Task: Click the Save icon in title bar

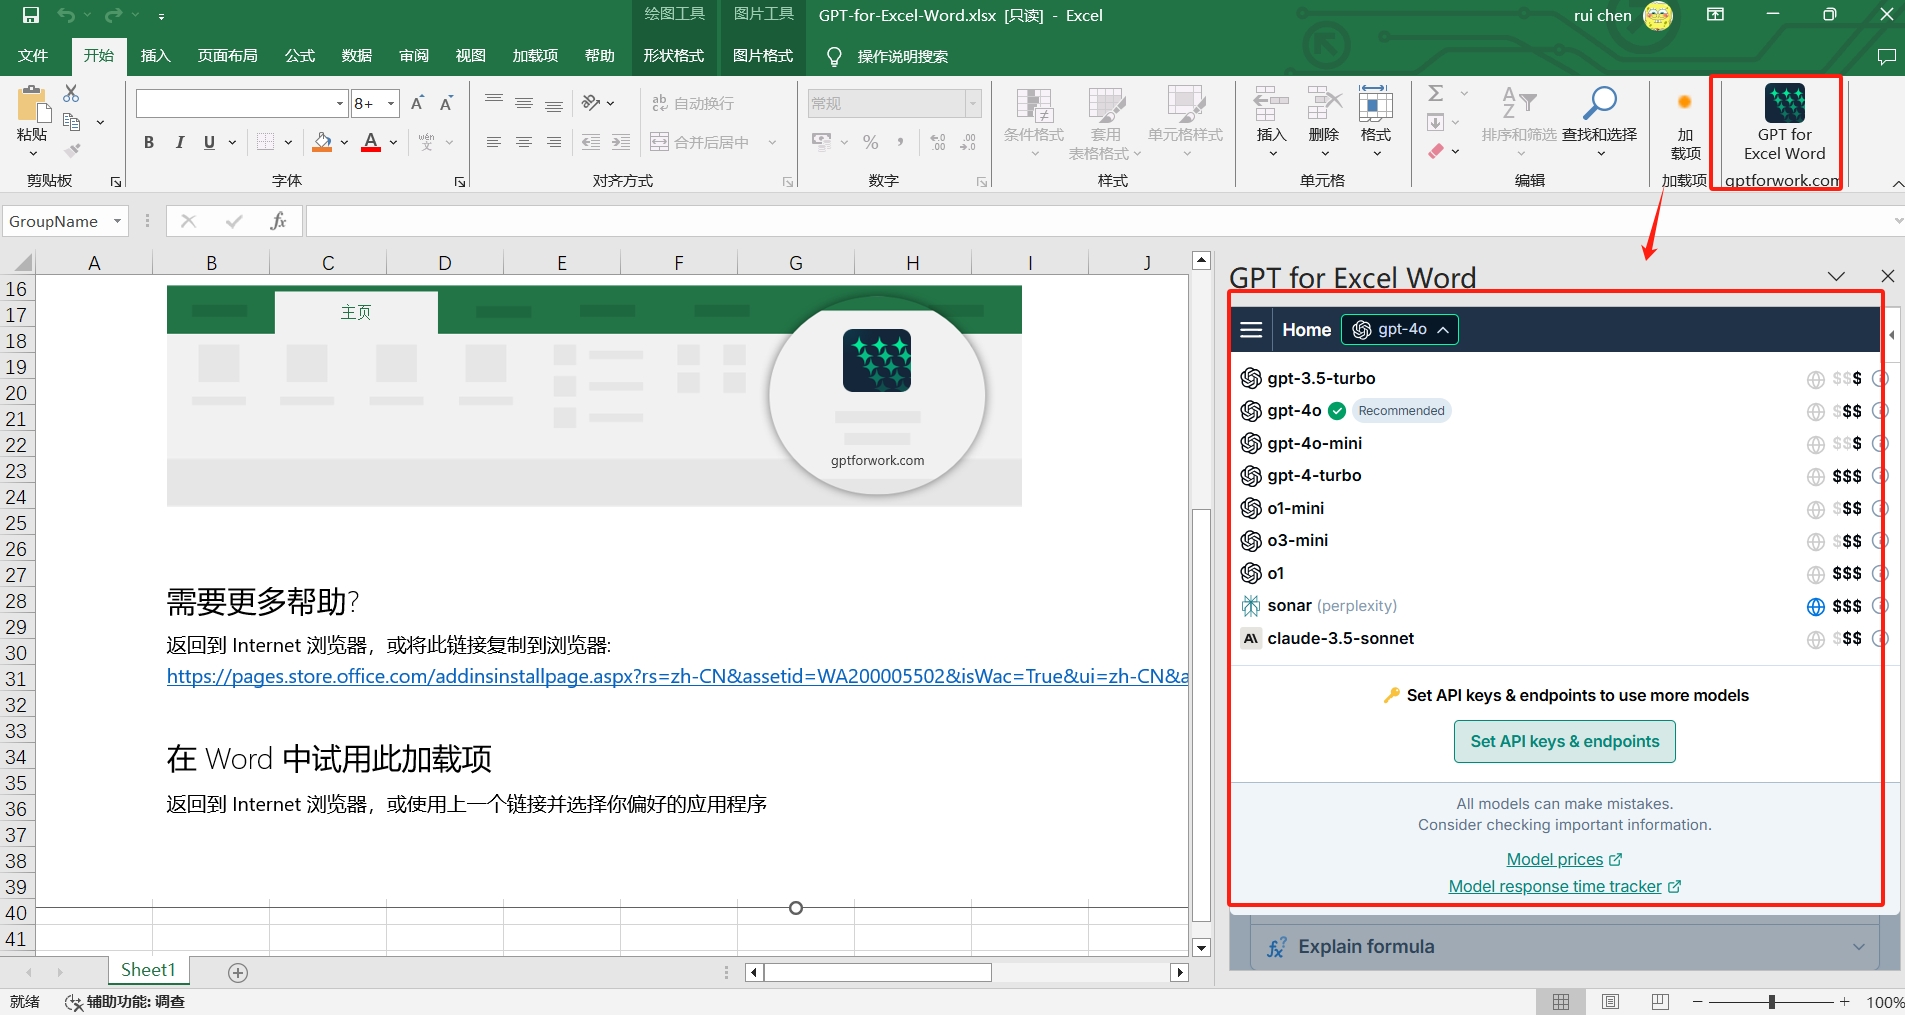Action: [x=31, y=15]
